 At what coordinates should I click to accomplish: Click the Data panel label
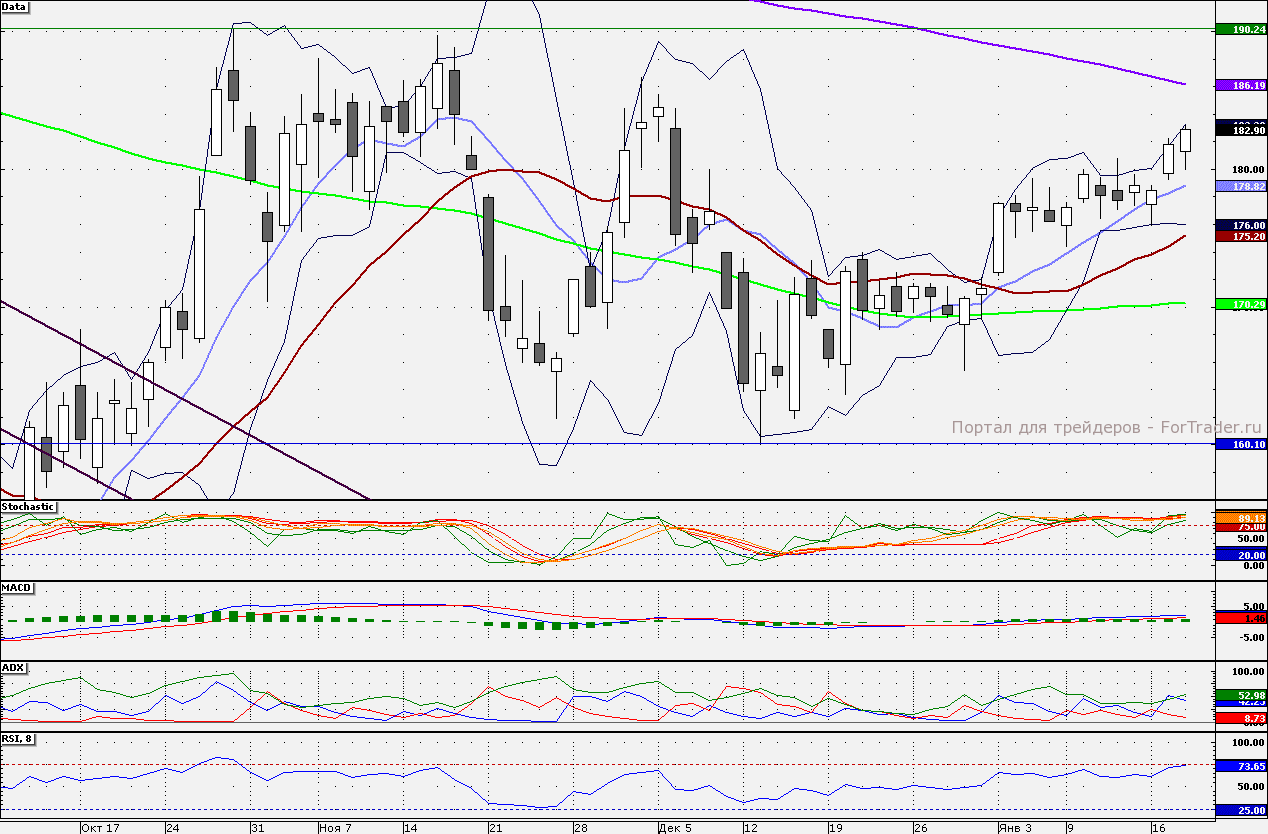coord(15,7)
